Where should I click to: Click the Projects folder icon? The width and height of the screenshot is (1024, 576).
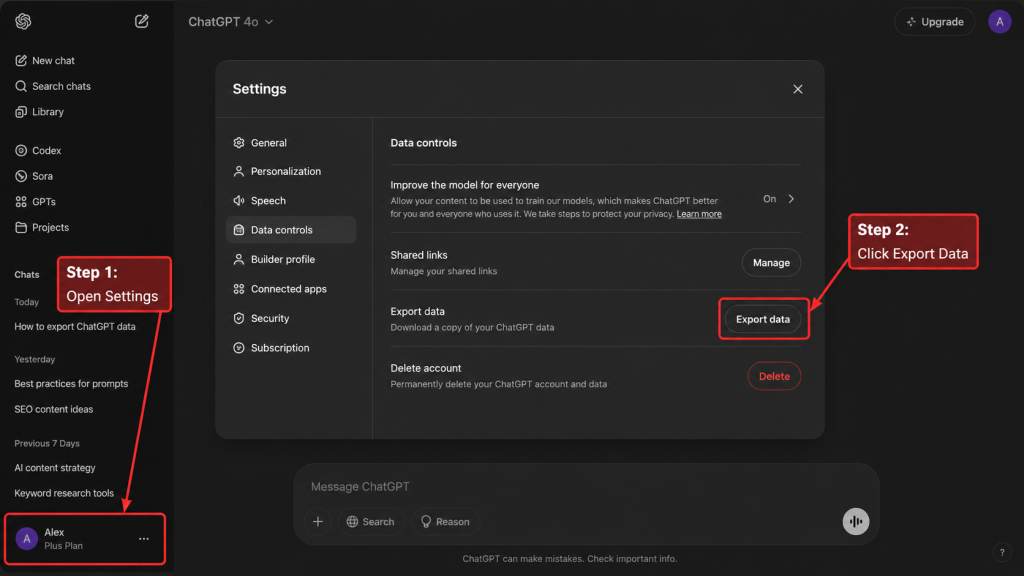(21, 227)
